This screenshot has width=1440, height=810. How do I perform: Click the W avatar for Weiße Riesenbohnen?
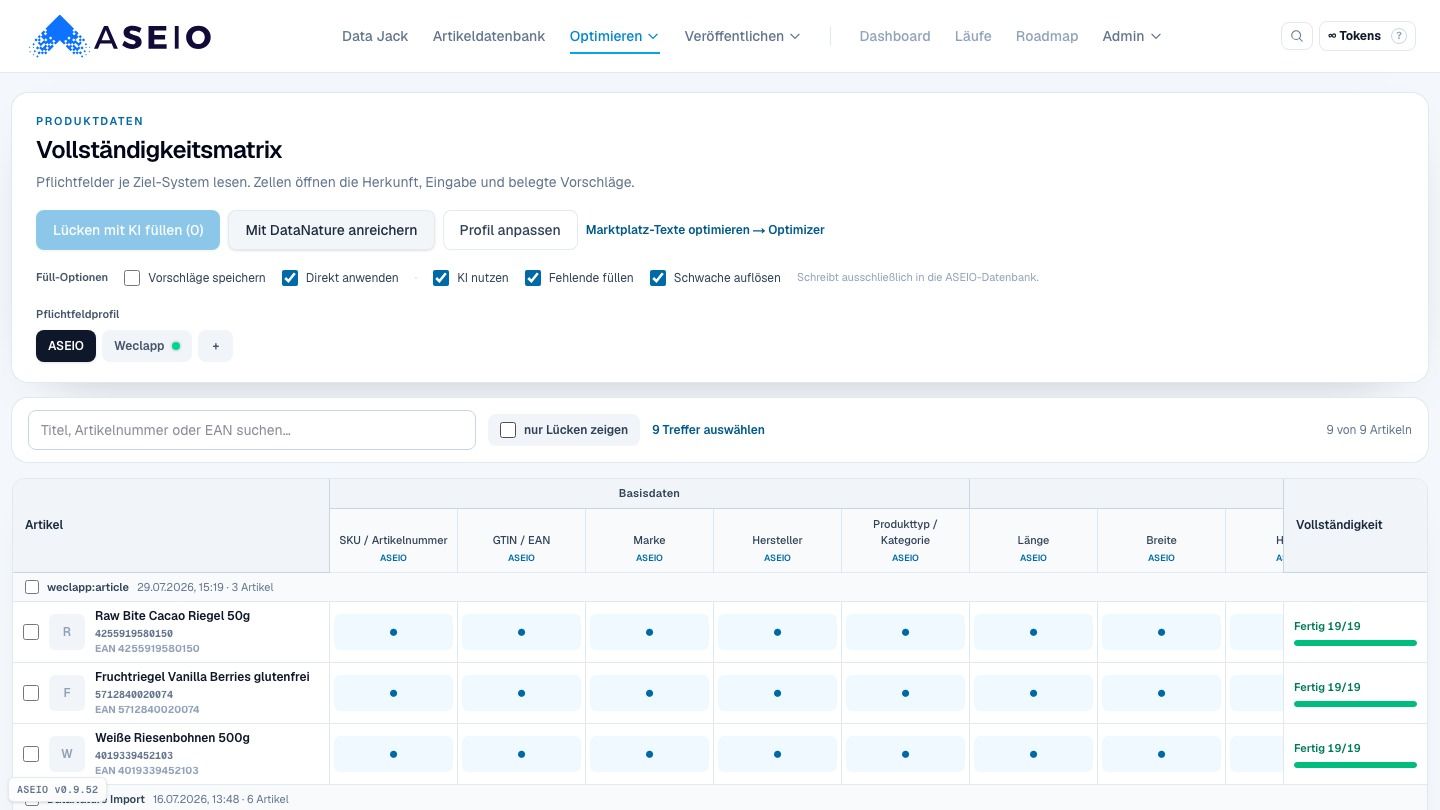(67, 754)
